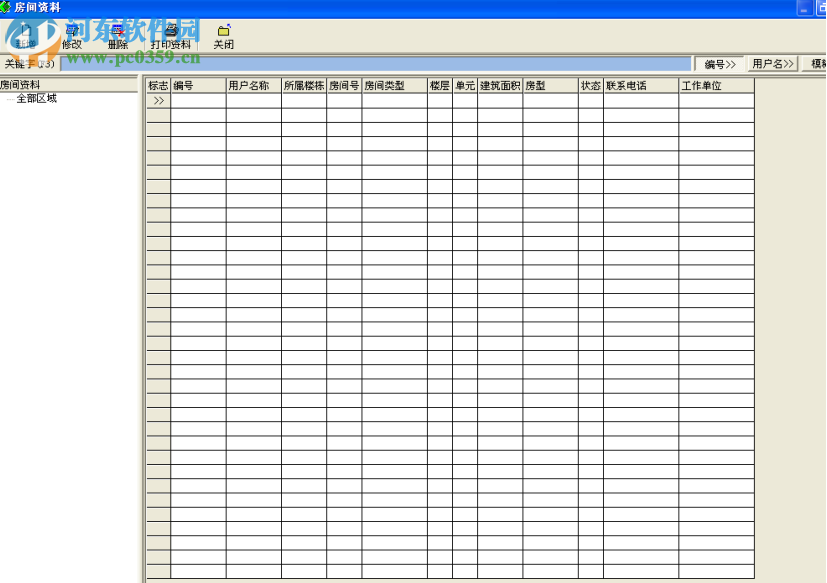Click the 所属楼栋 column header
This screenshot has height=583, width=827.
(x=304, y=85)
